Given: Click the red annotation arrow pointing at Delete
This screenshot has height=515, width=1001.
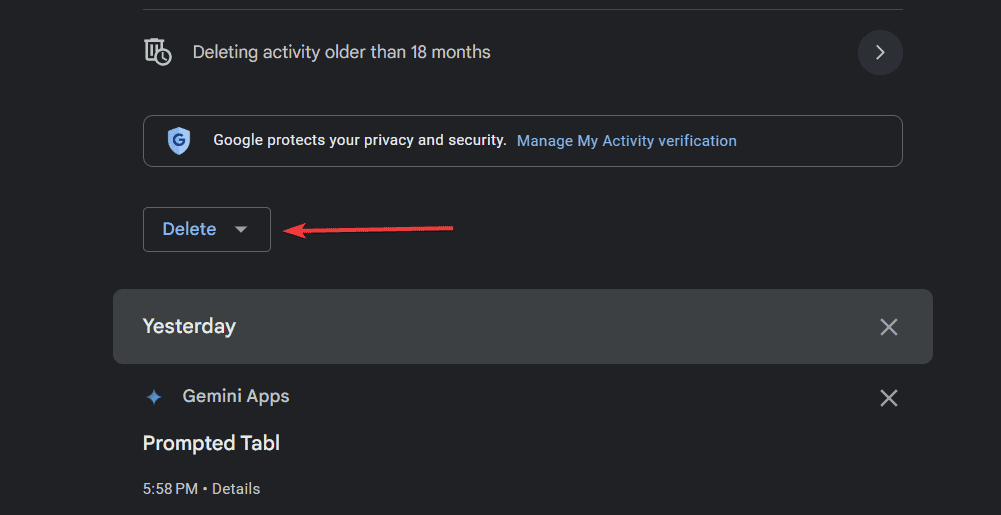Looking at the screenshot, I should tap(368, 229).
